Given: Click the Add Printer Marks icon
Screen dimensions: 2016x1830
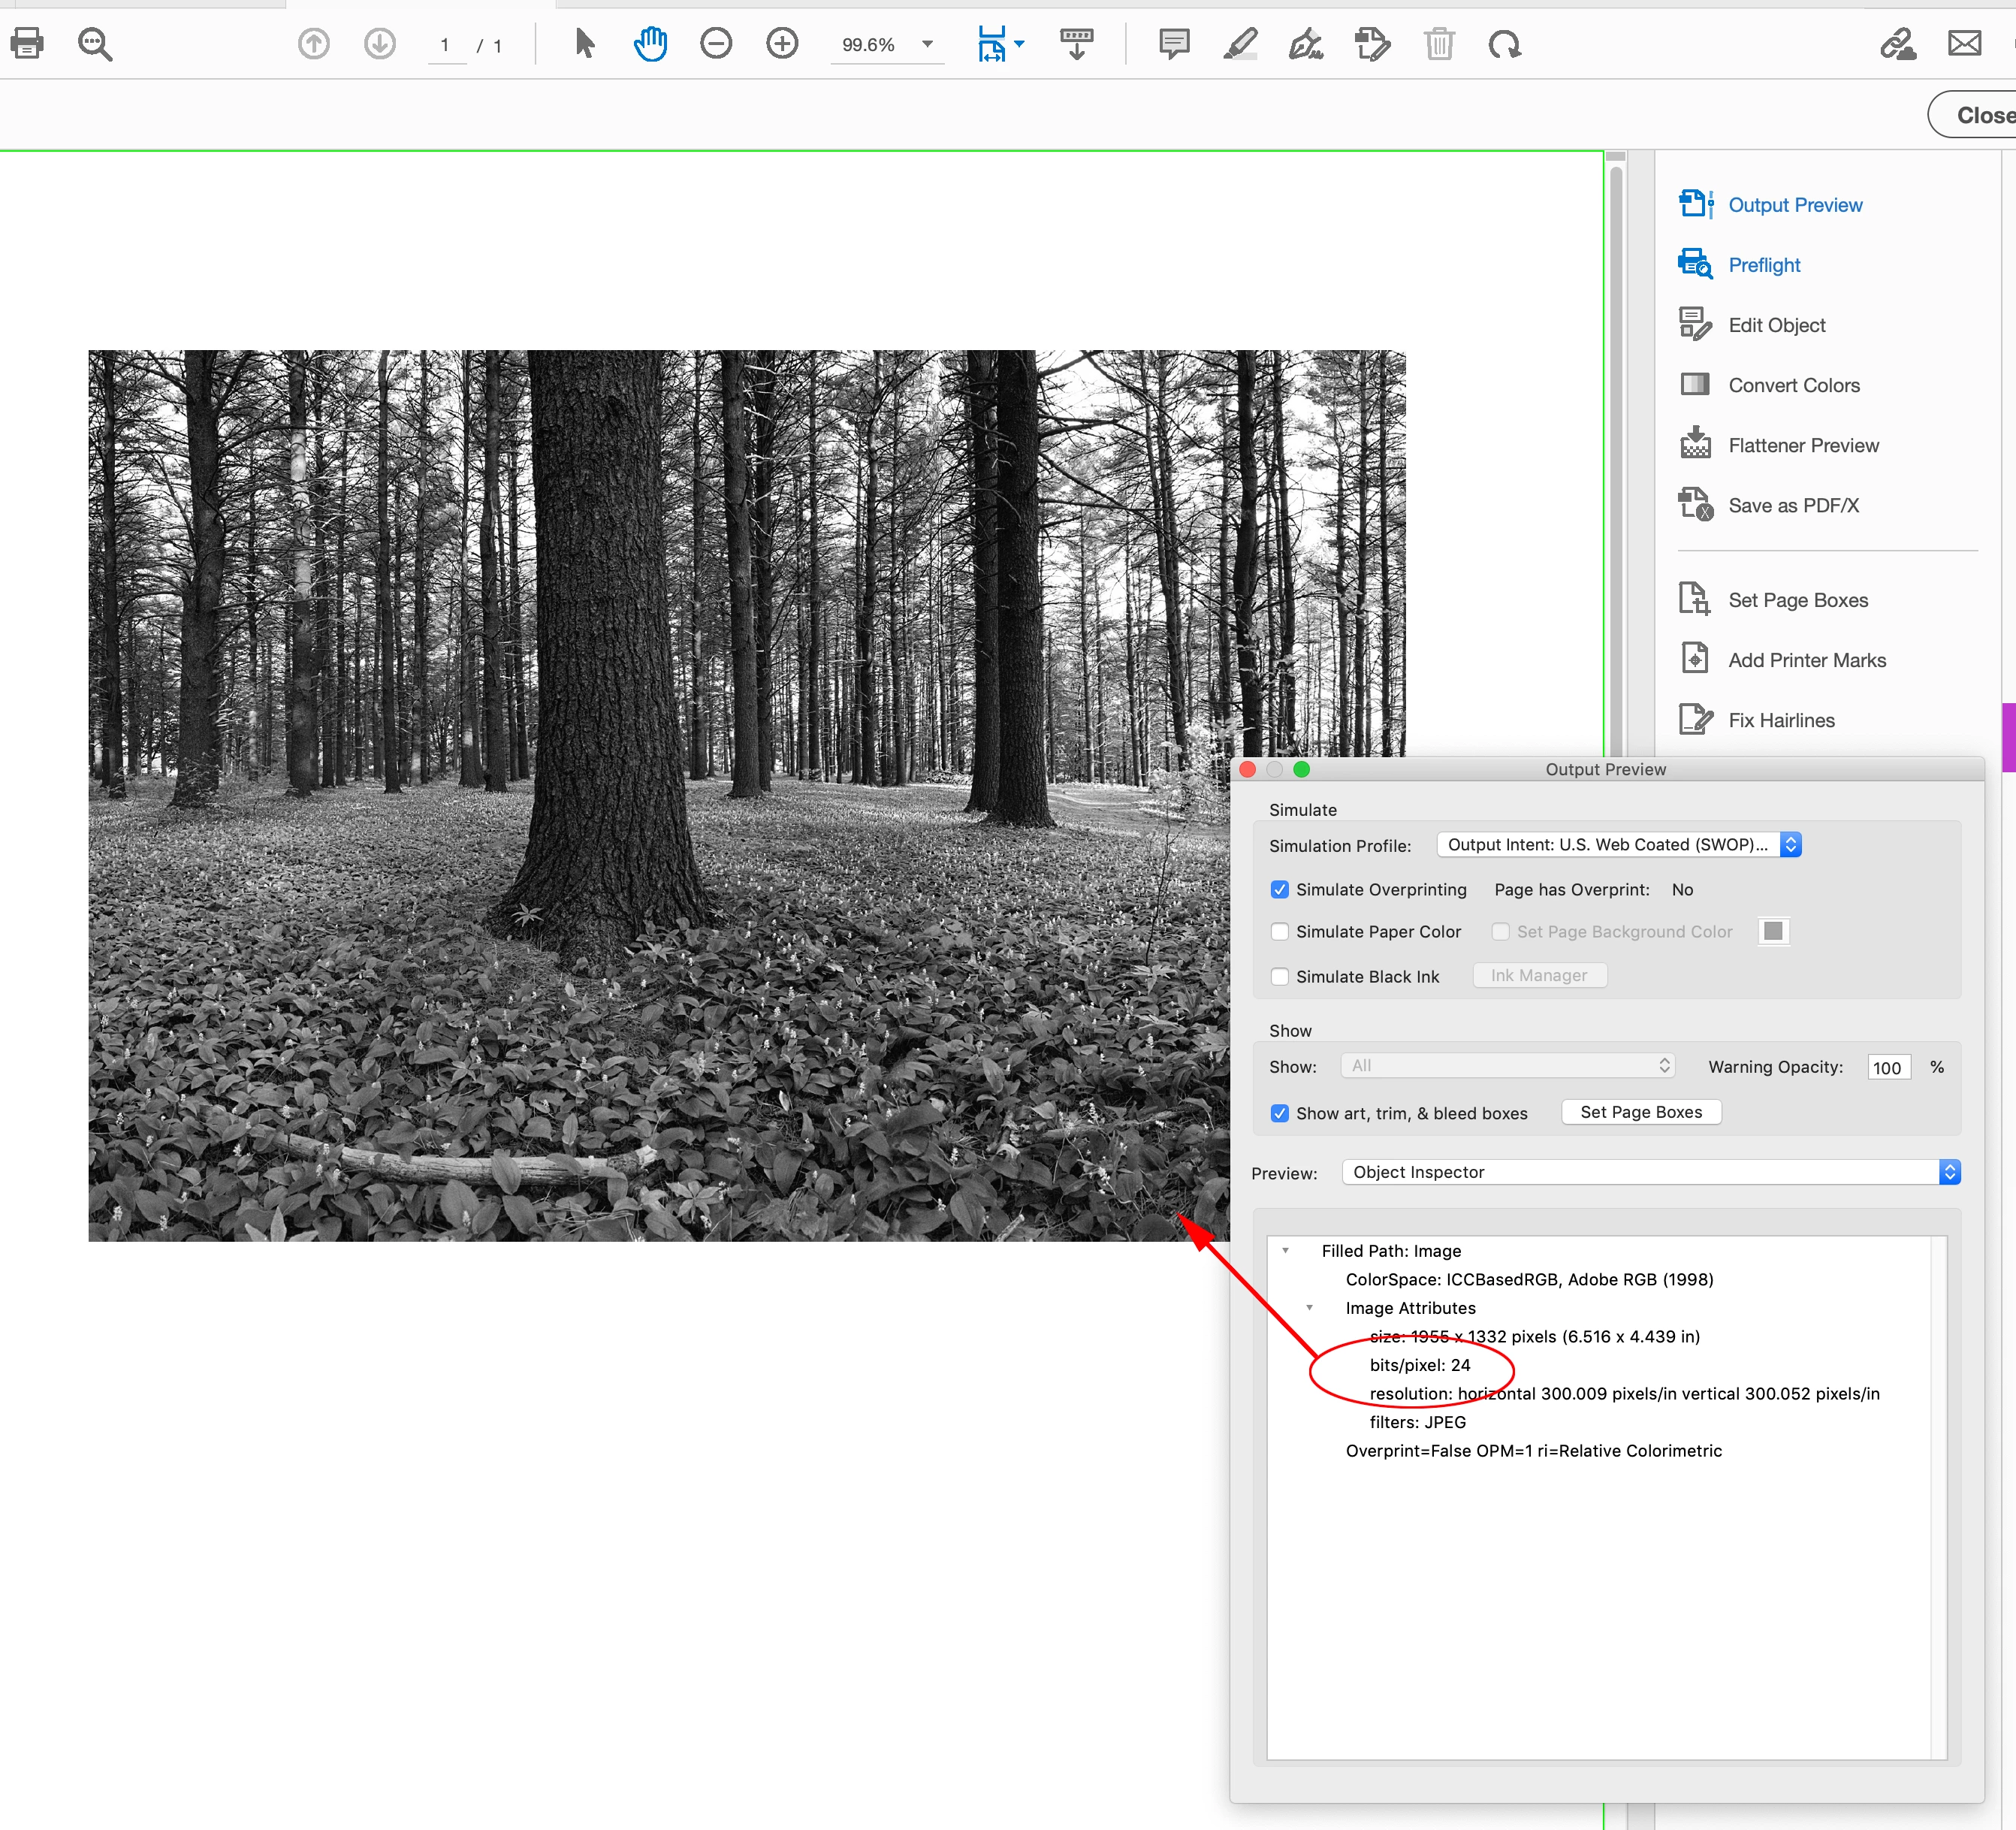Looking at the screenshot, I should click(x=1695, y=659).
